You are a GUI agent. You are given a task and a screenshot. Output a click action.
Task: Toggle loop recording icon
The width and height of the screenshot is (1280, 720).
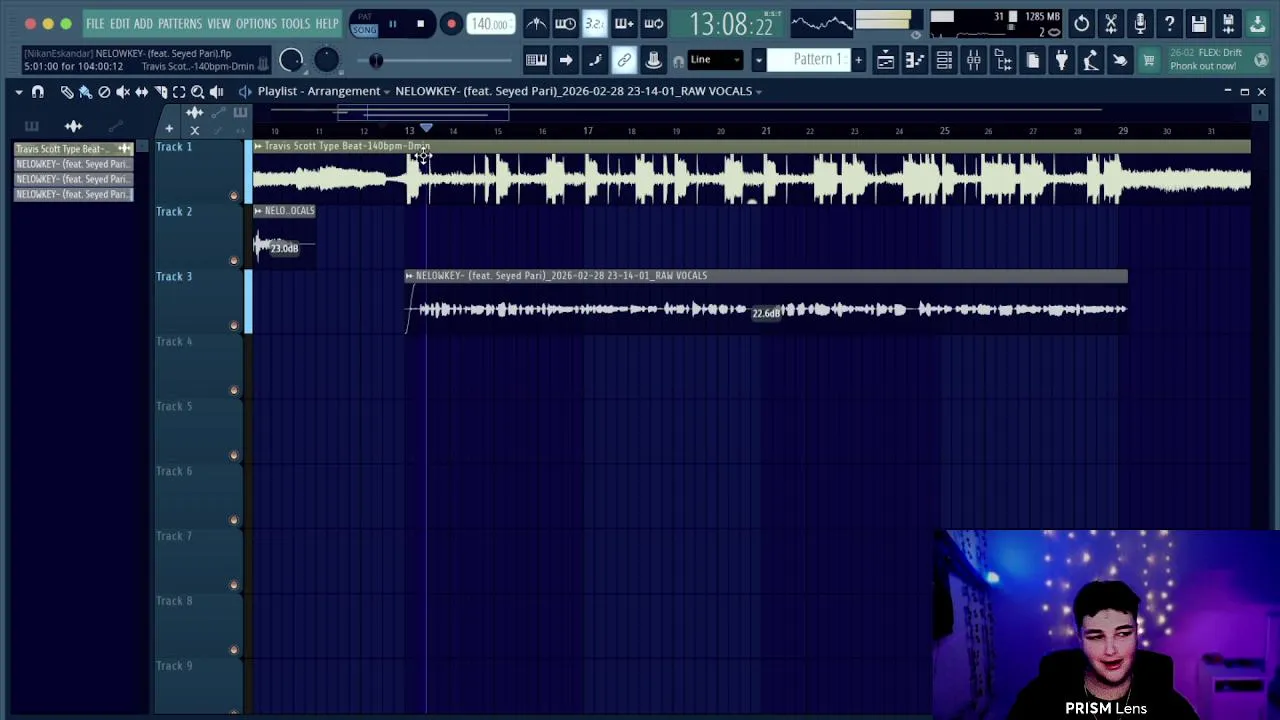[653, 23]
